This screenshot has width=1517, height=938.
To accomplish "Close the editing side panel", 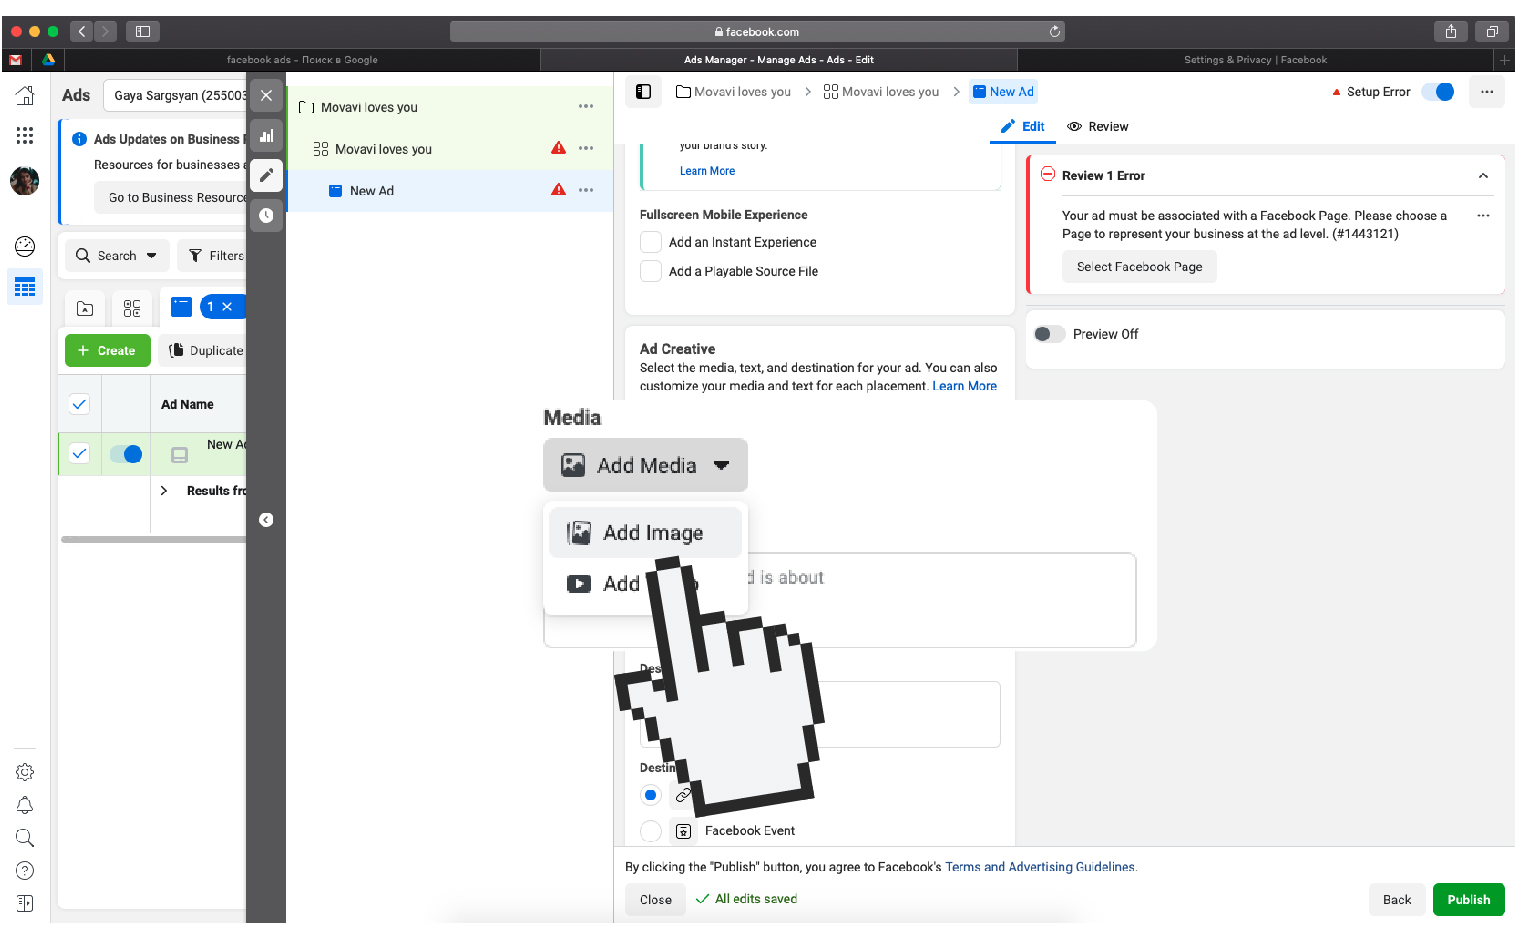I will click(266, 95).
